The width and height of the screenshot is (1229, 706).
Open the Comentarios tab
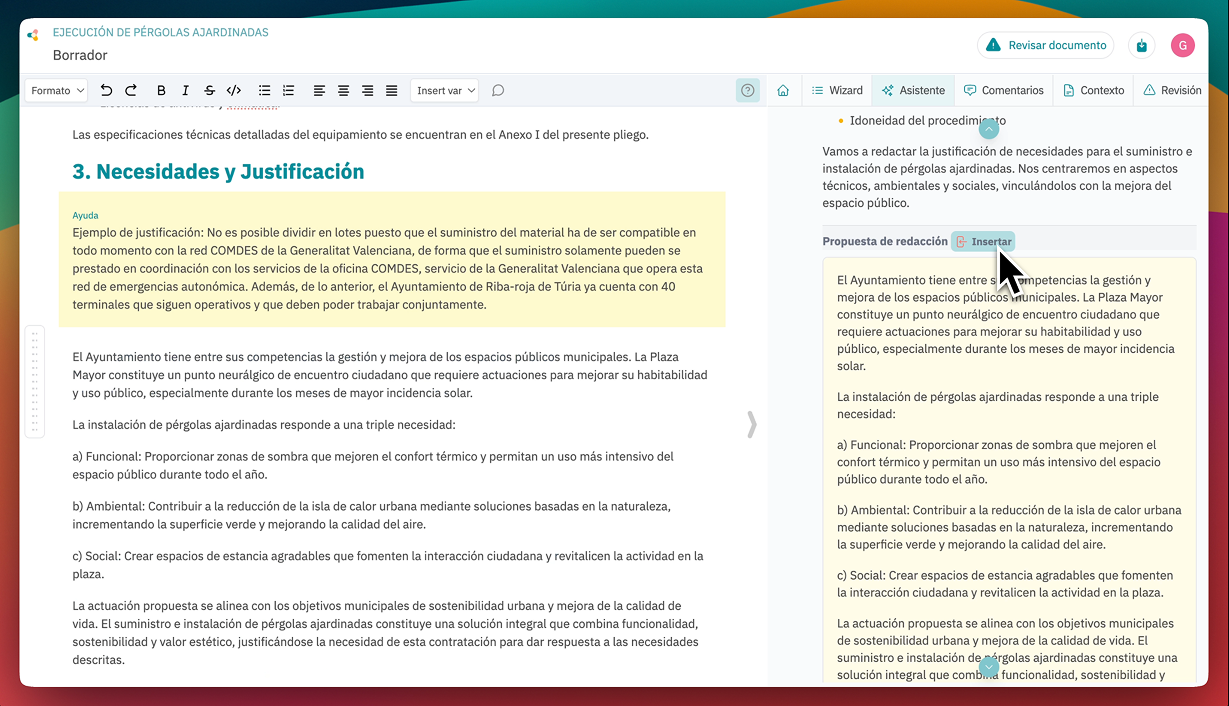click(1003, 90)
